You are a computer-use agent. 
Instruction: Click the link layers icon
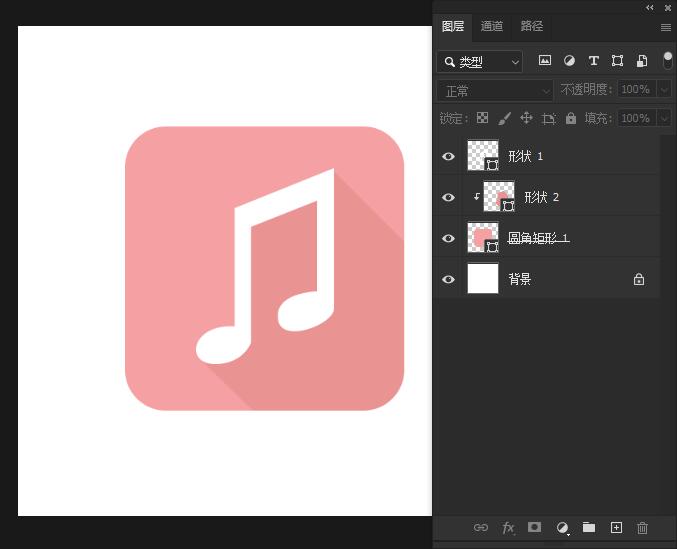(481, 527)
